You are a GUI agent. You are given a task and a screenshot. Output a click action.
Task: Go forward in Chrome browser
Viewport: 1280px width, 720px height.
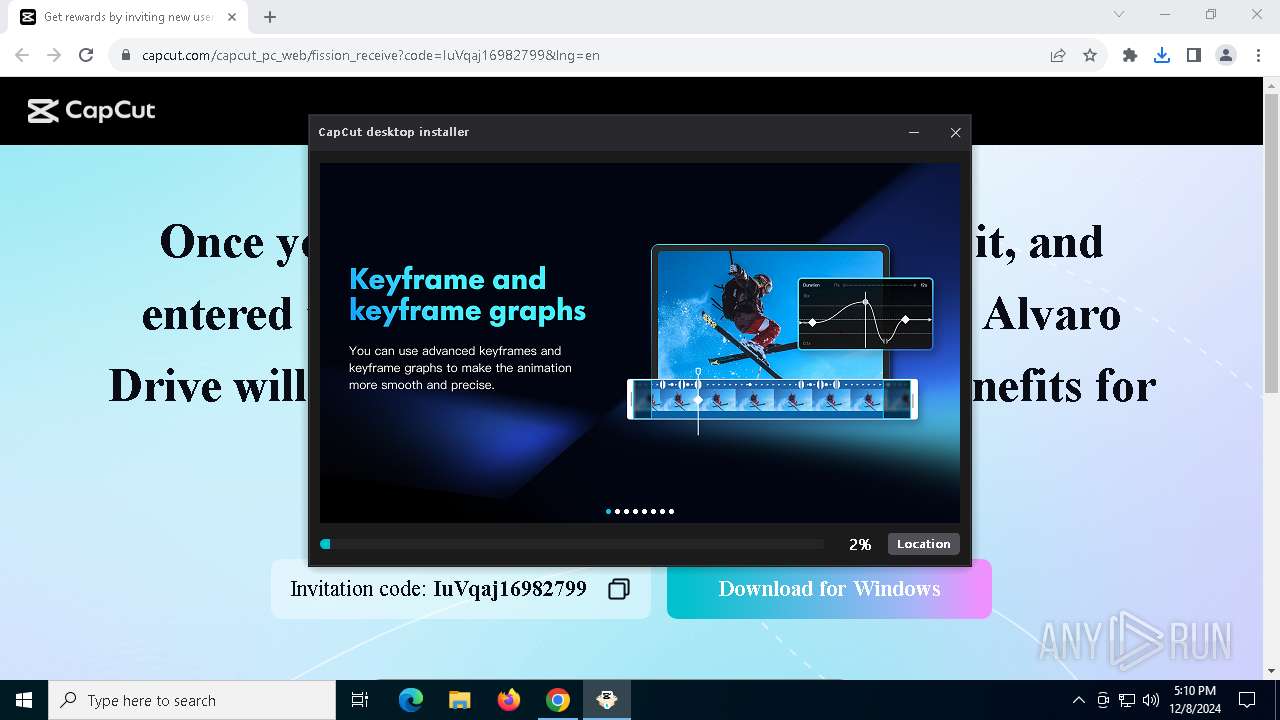pyautogui.click(x=54, y=55)
